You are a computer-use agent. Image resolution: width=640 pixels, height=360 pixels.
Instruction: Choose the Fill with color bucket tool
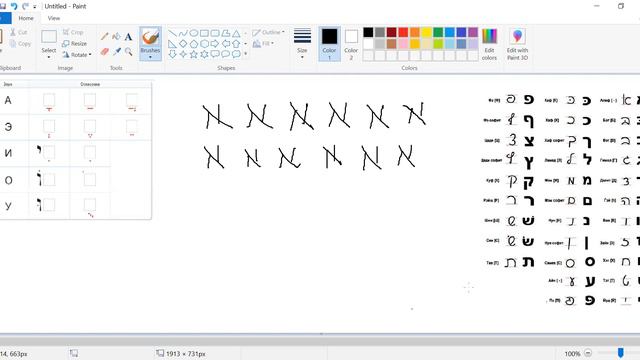[116, 37]
